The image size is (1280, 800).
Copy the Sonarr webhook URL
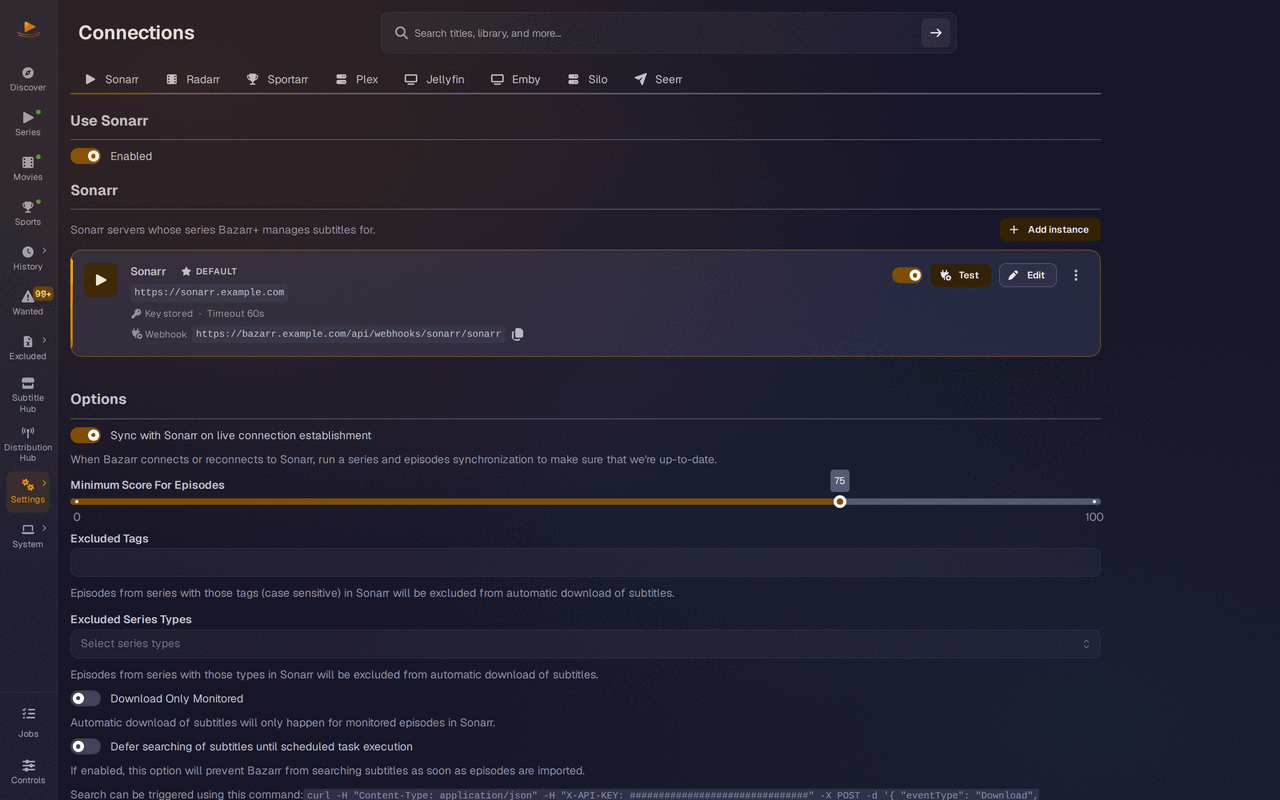pyautogui.click(x=517, y=334)
